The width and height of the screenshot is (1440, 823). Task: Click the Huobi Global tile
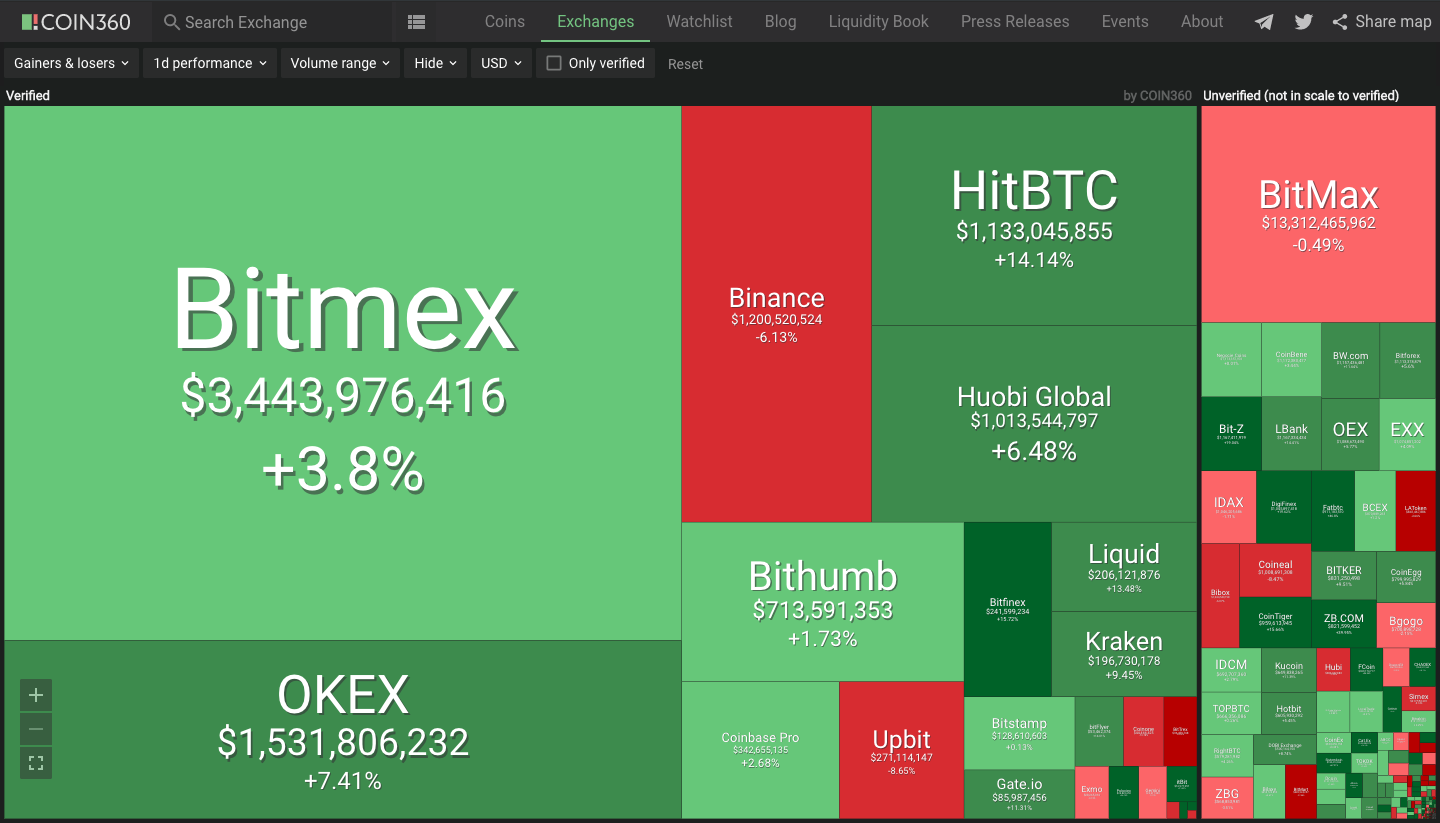click(x=1034, y=424)
